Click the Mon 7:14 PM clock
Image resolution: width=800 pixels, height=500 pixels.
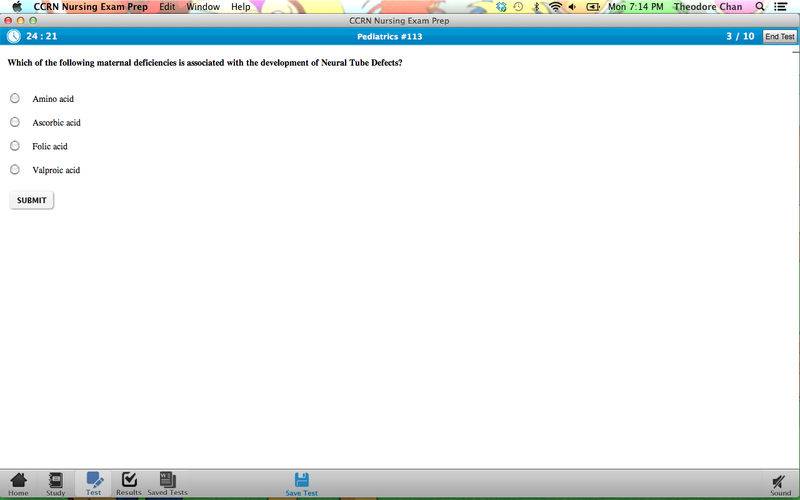[x=636, y=7]
